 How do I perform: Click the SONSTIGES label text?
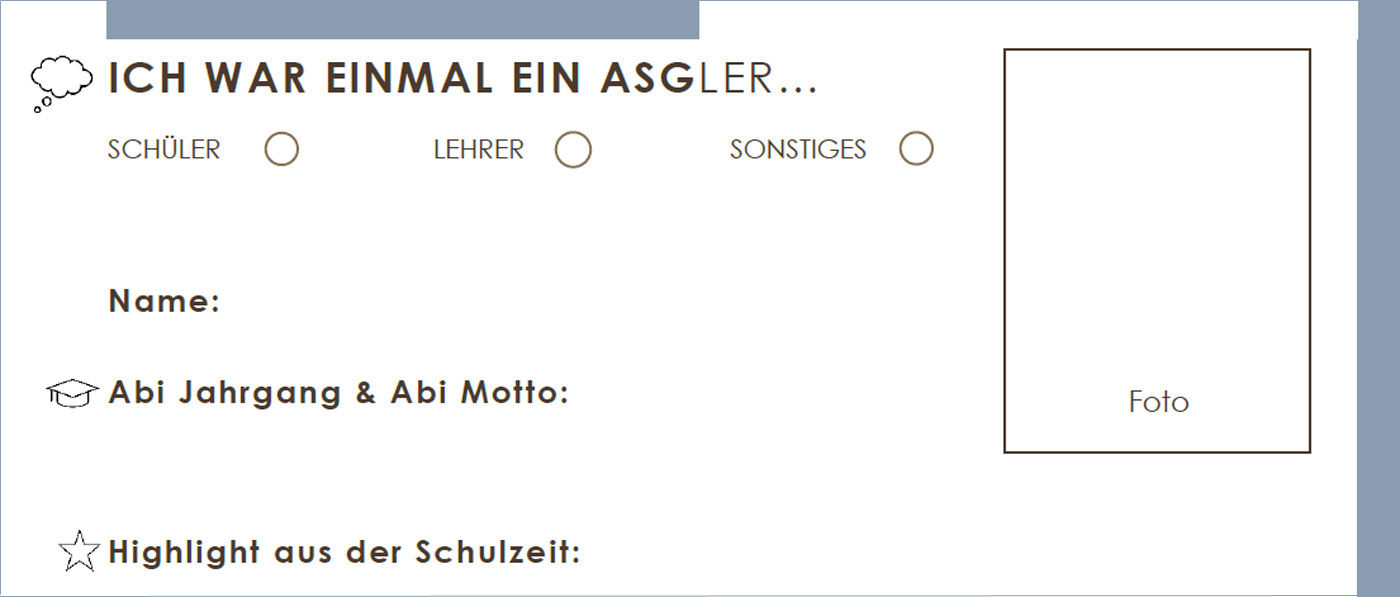798,149
